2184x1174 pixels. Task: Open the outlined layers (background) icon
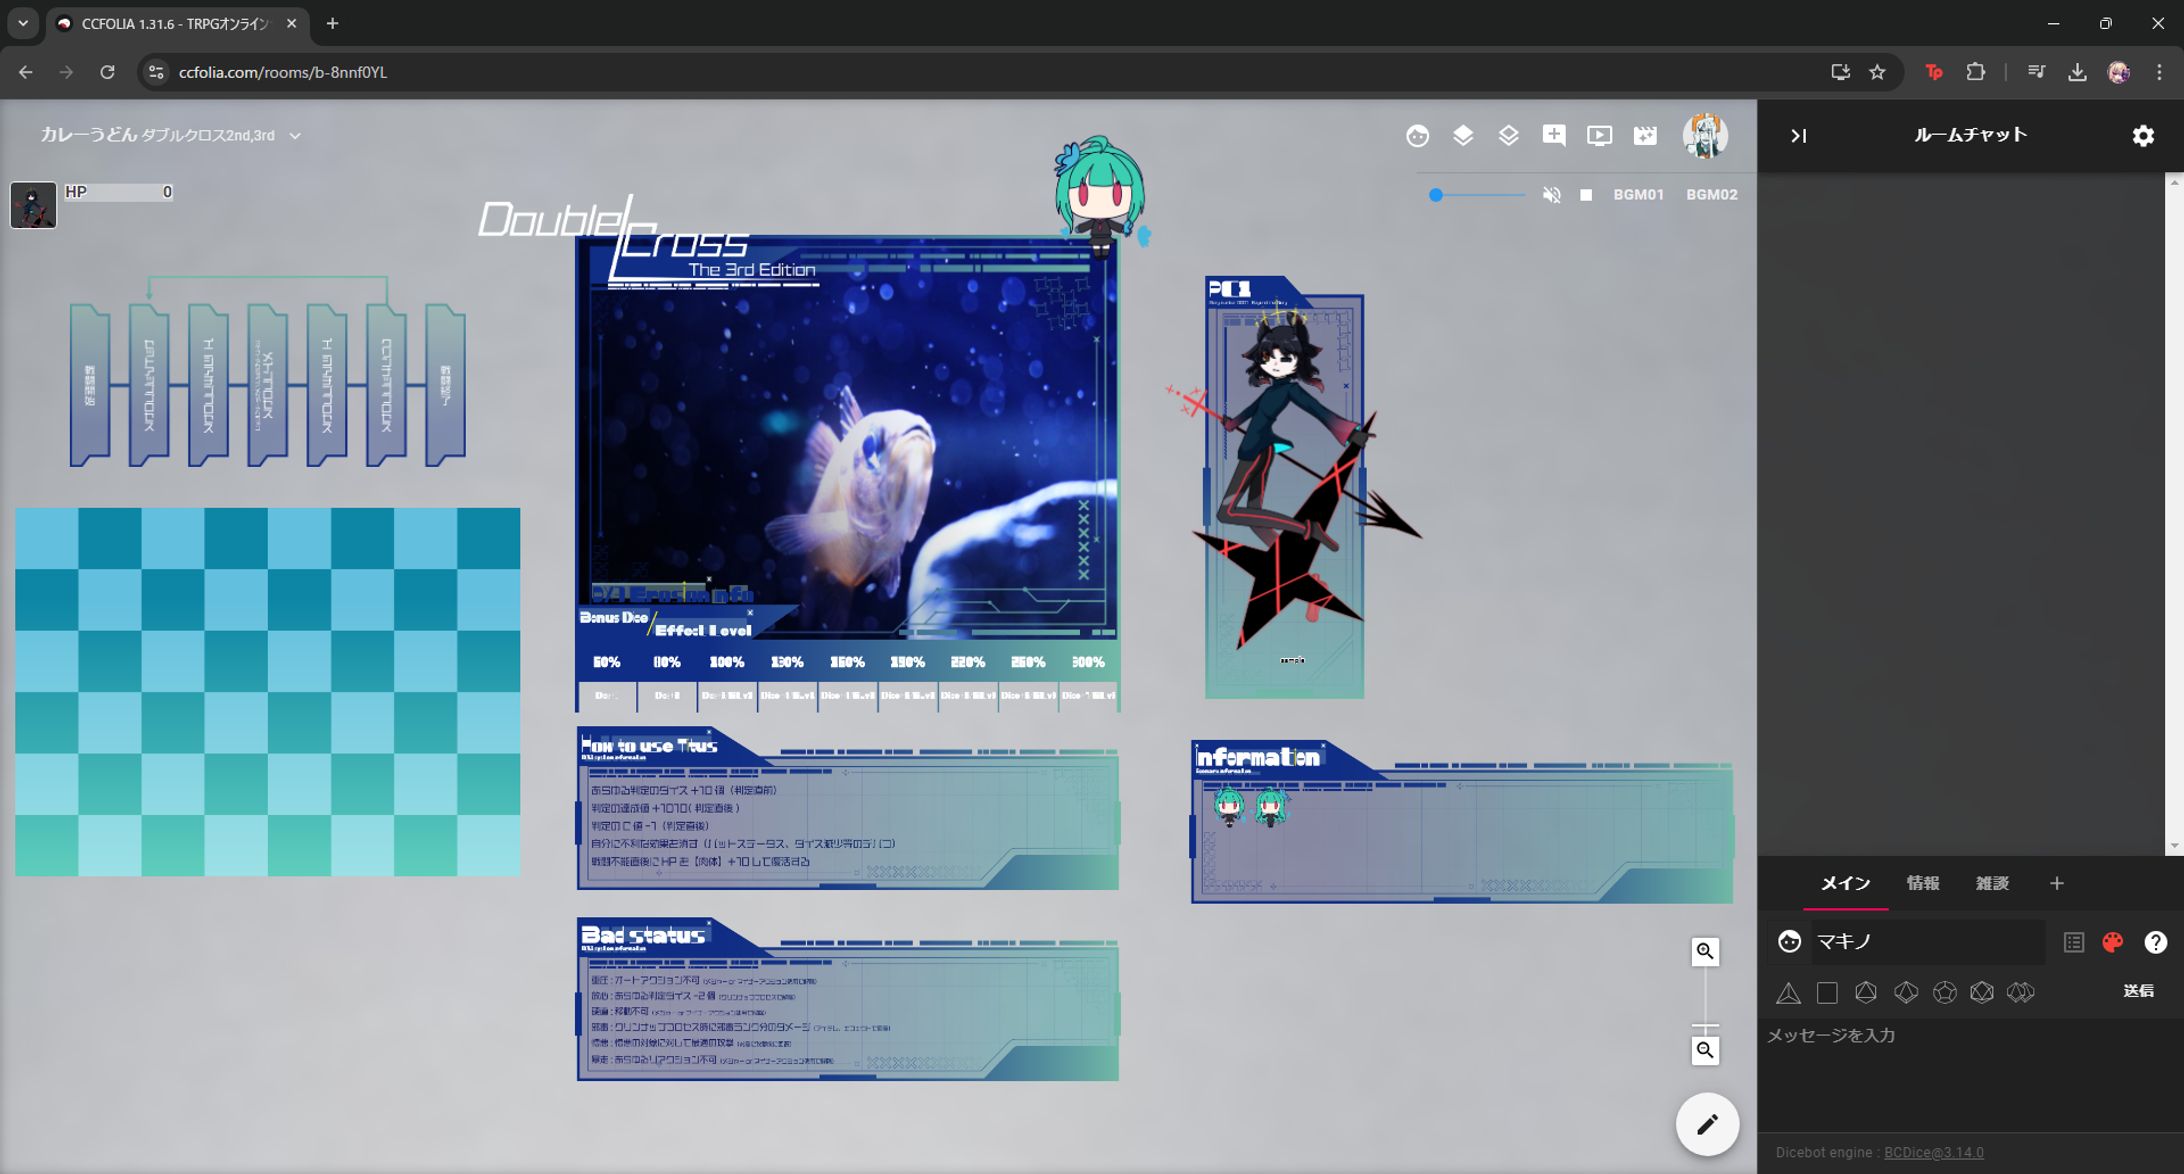pyautogui.click(x=1508, y=136)
